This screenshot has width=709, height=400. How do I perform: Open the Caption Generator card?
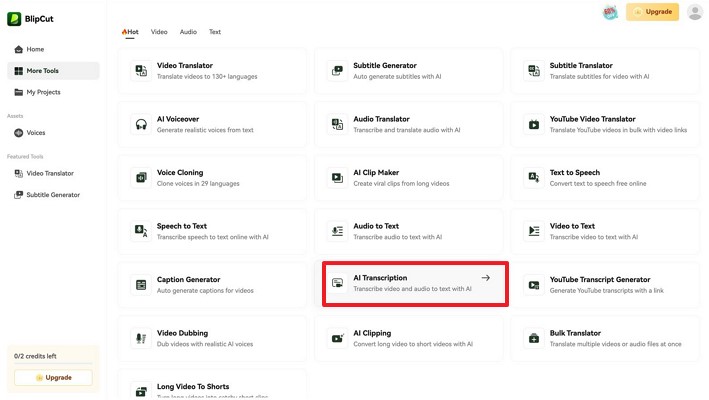pyautogui.click(x=213, y=285)
